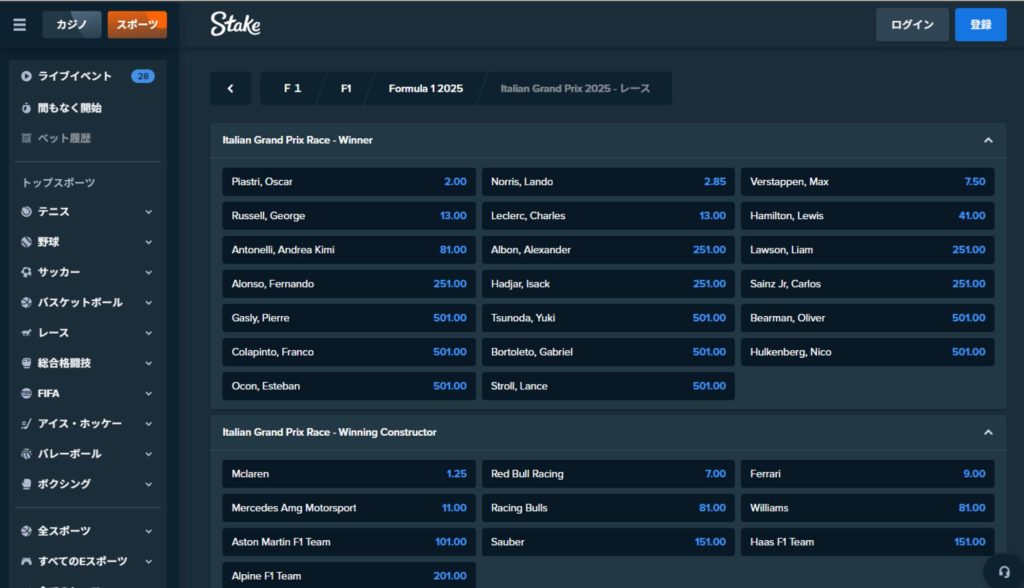Select Red Bull Racing odds 7.00
The width and height of the screenshot is (1024, 588).
coord(608,474)
